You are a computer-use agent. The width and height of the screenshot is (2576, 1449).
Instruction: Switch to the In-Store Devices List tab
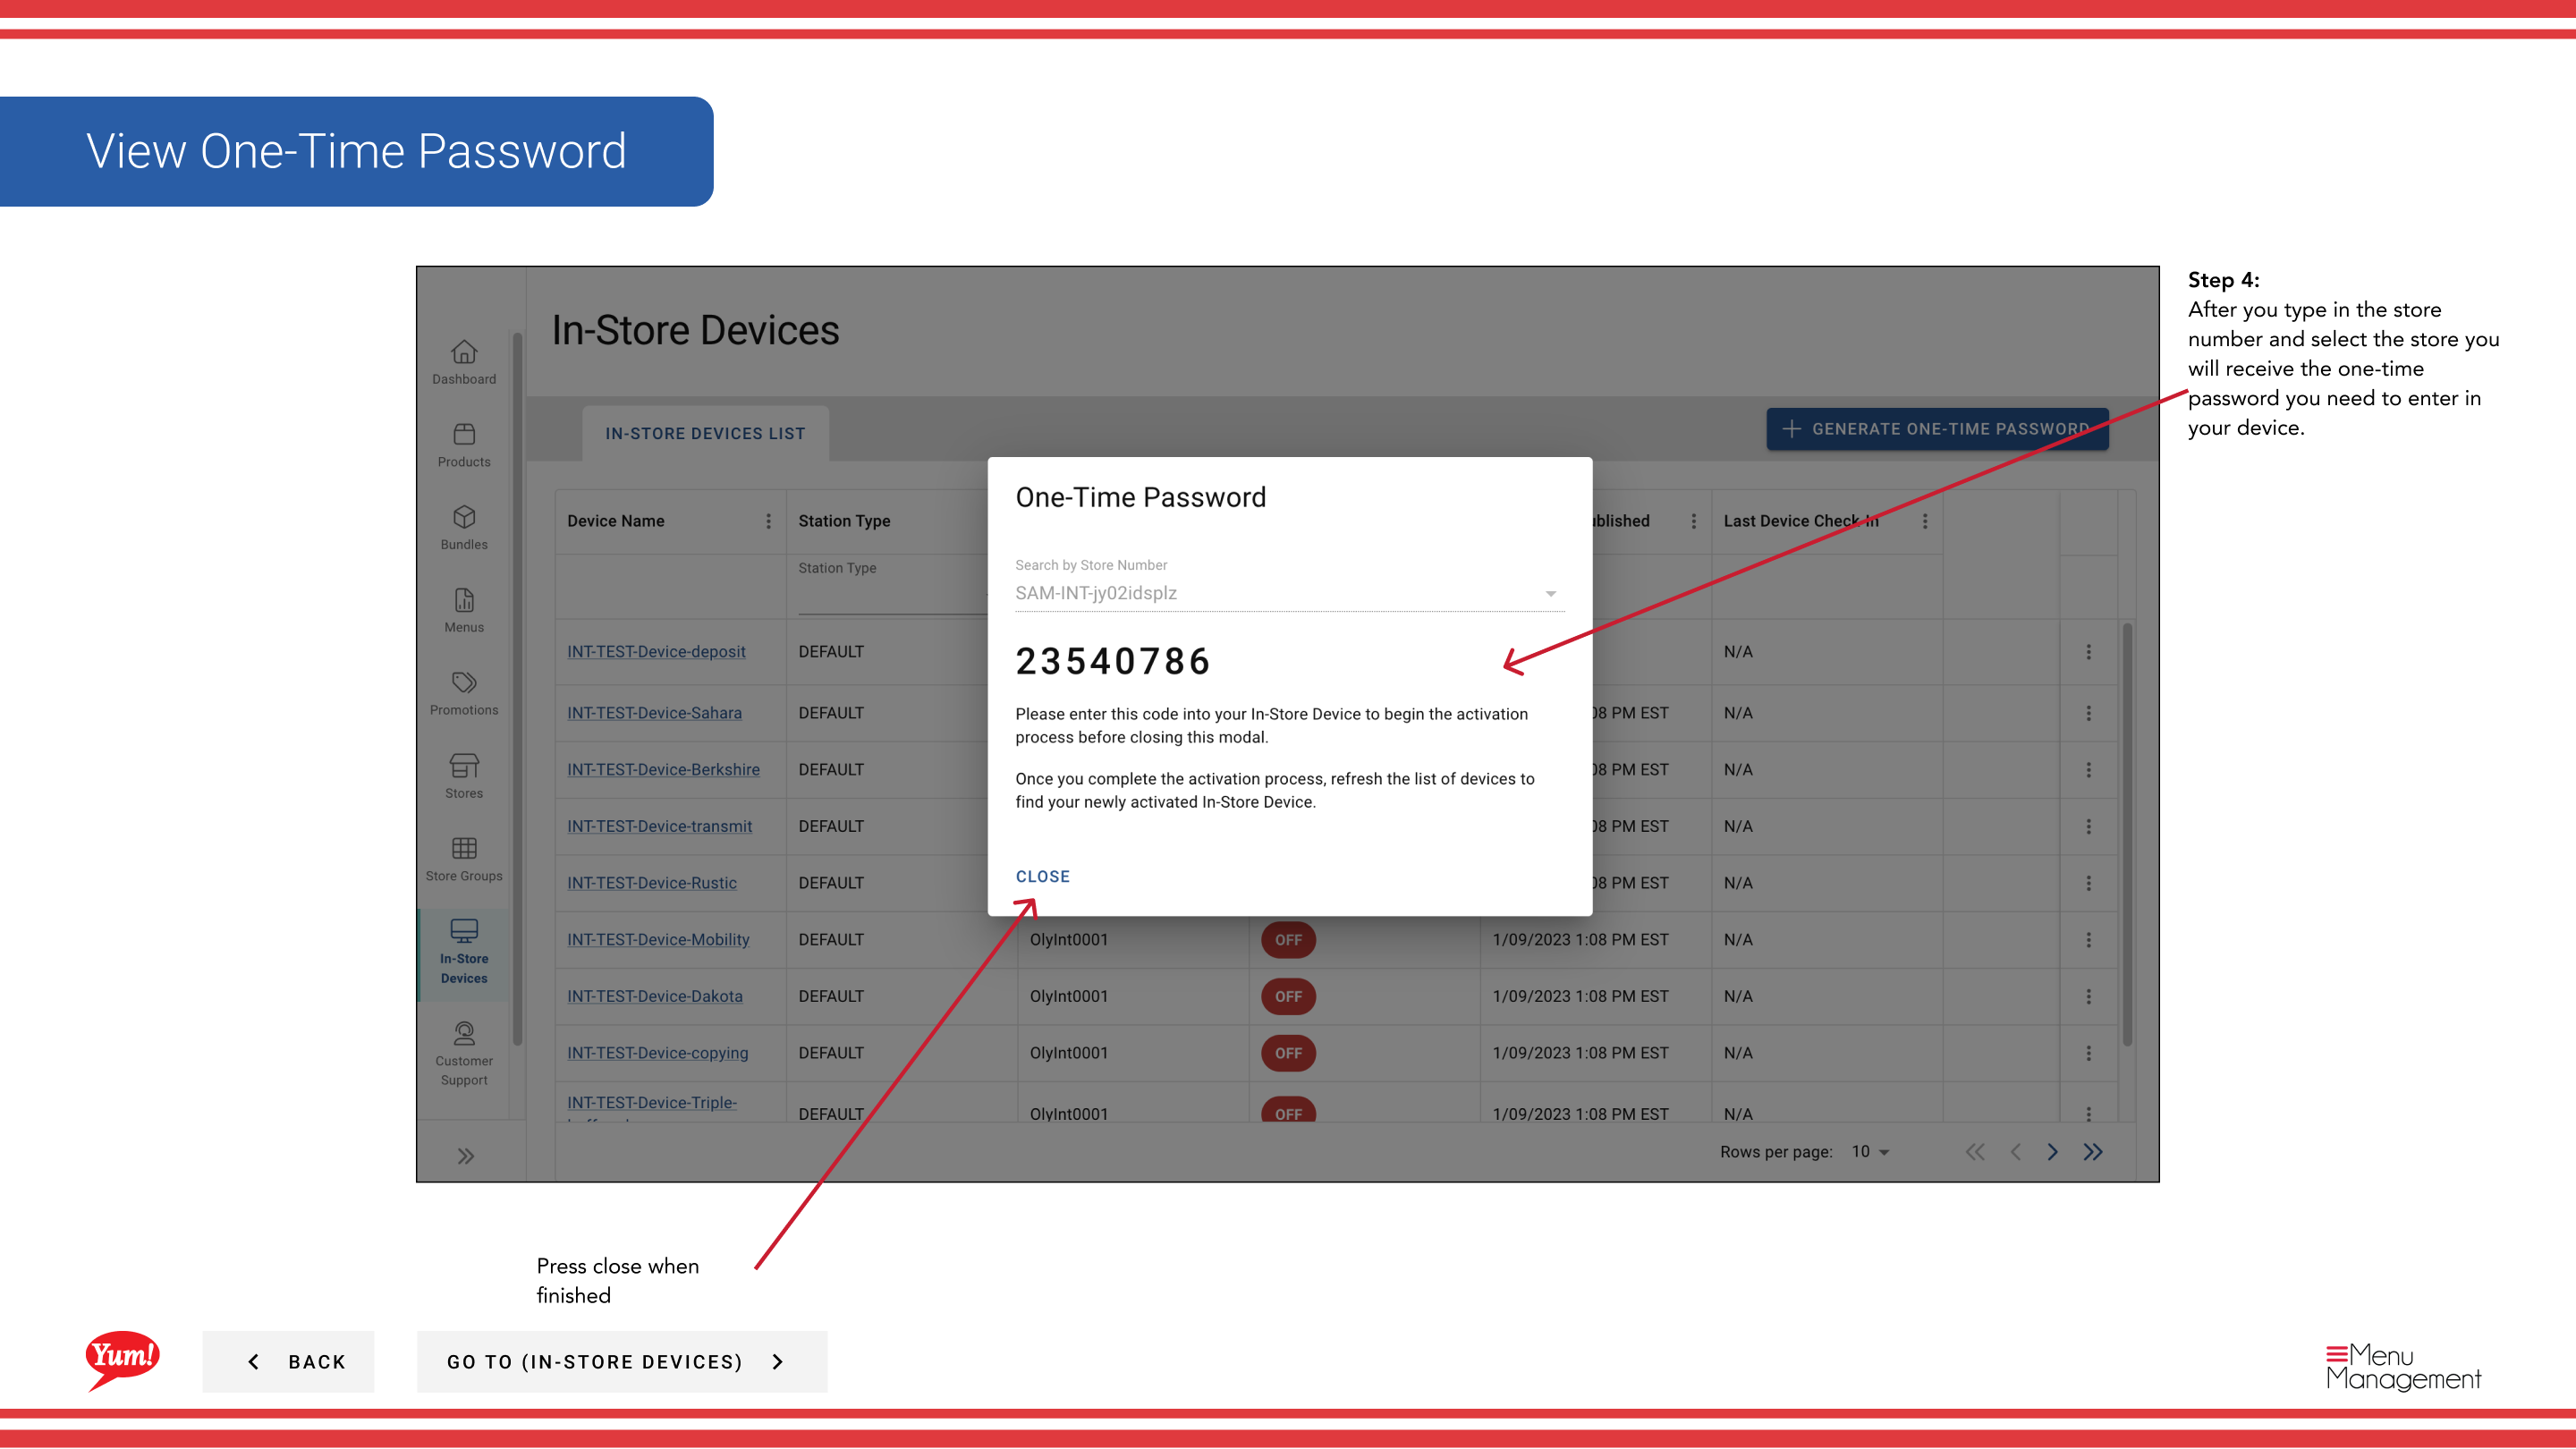(705, 434)
